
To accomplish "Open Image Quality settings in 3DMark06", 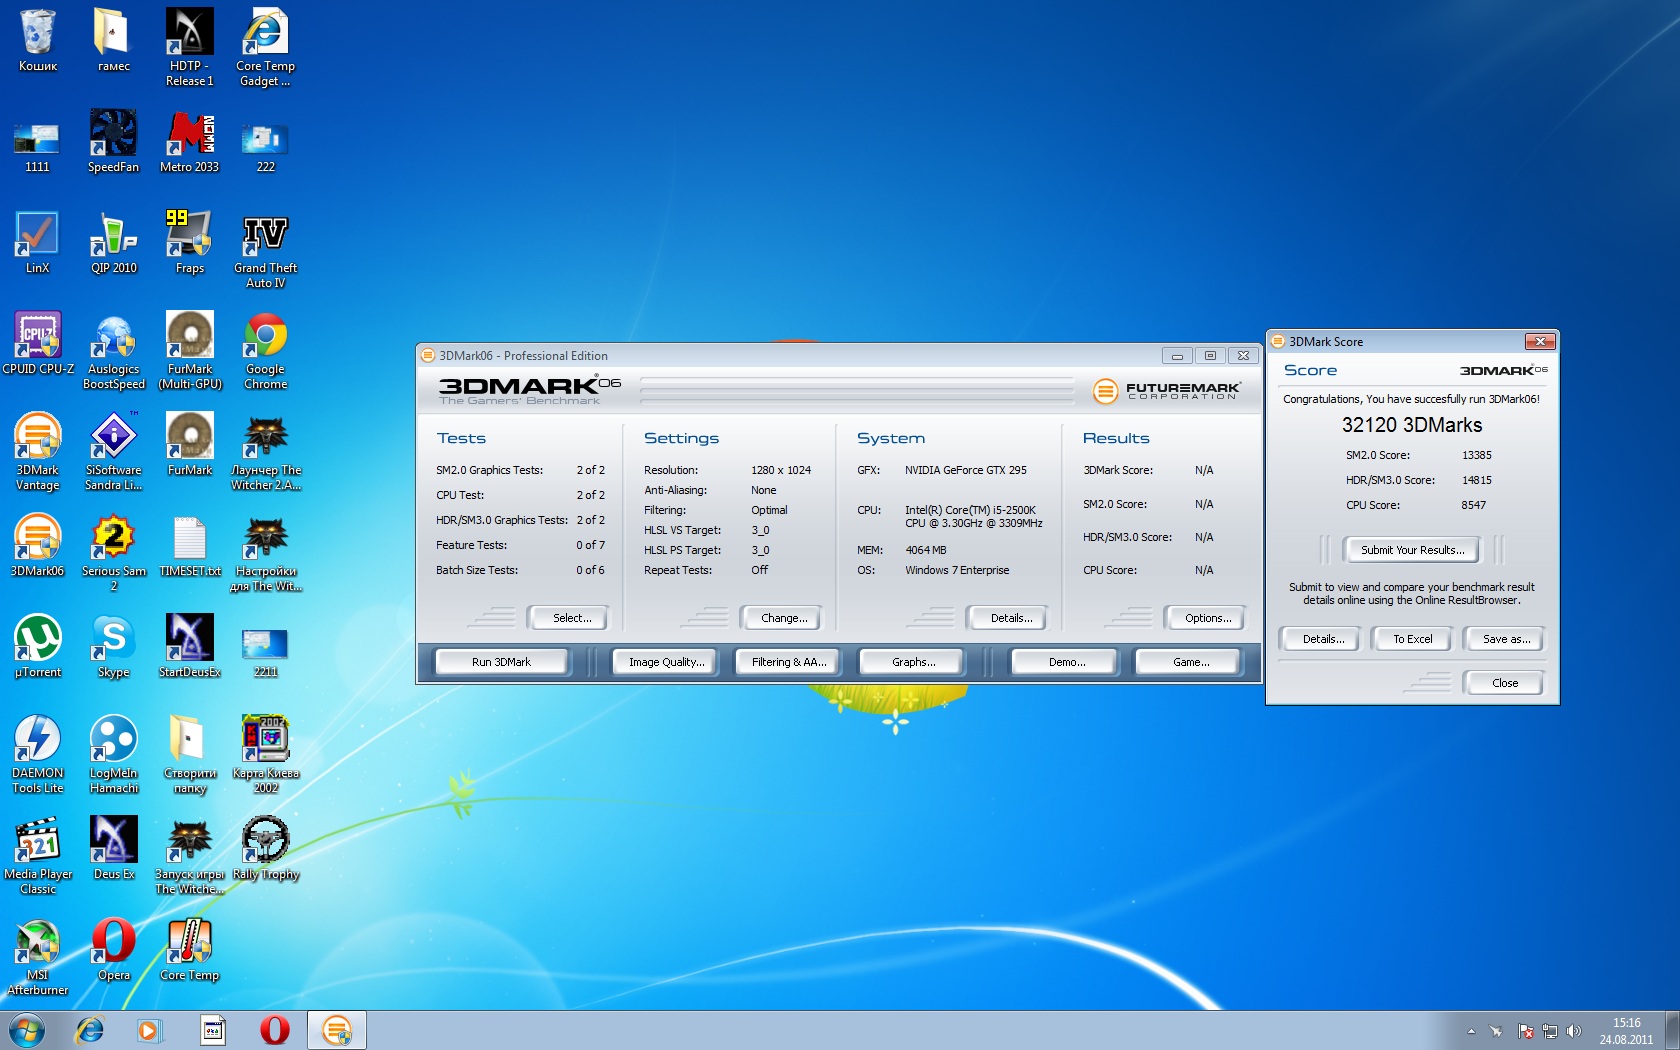I will [666, 662].
